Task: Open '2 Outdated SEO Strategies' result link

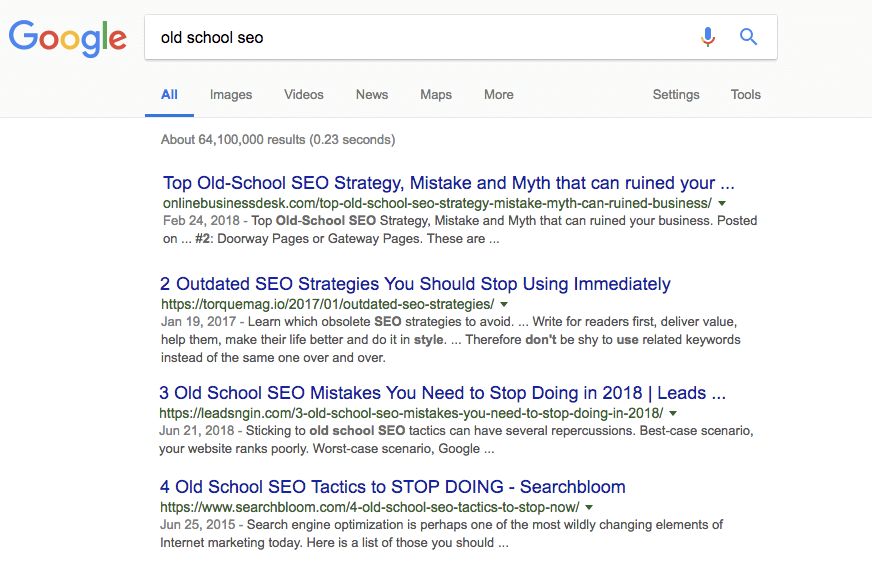Action: click(x=415, y=284)
